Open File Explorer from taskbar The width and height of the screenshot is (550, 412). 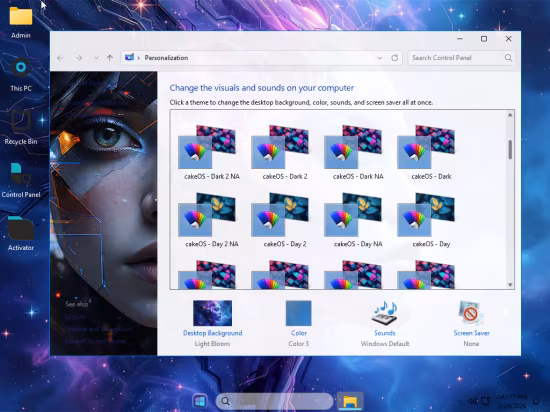tap(350, 401)
